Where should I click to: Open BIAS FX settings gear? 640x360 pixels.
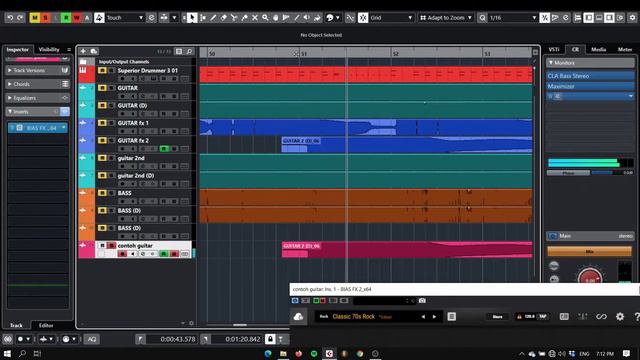(620, 316)
